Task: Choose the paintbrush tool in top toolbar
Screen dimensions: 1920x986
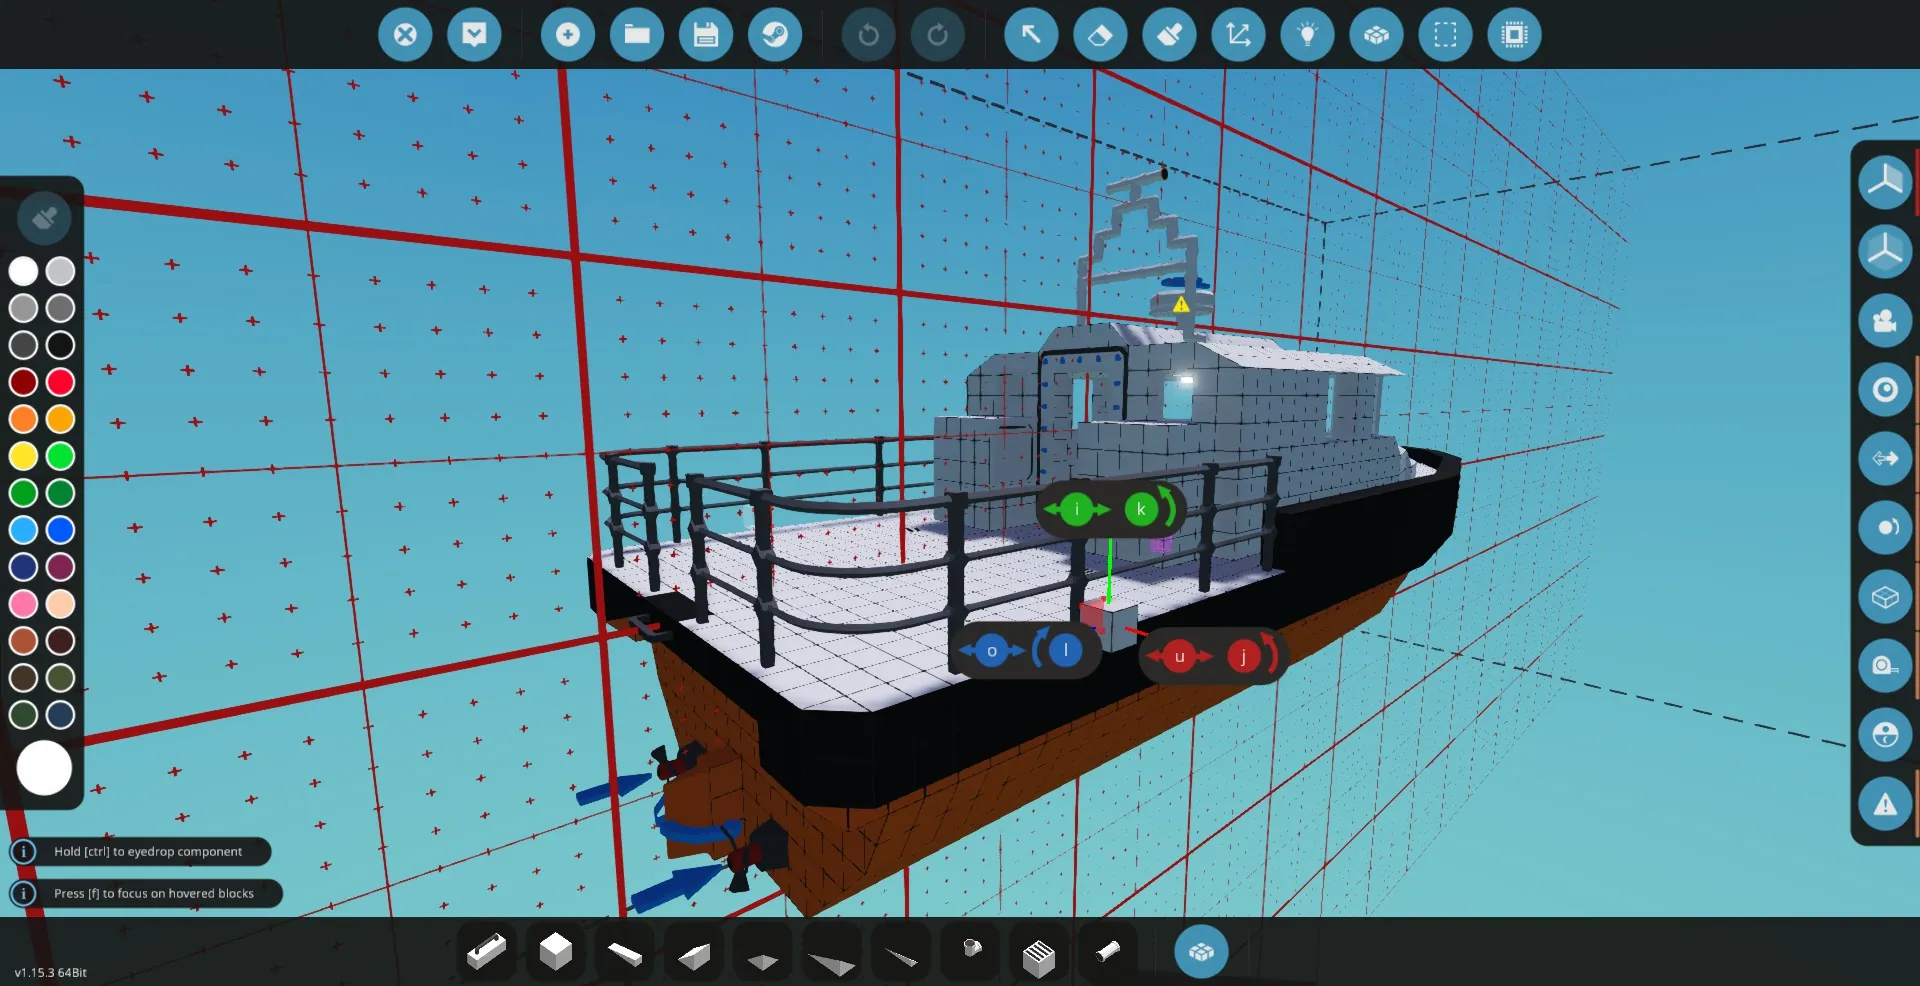Action: pos(1169,35)
